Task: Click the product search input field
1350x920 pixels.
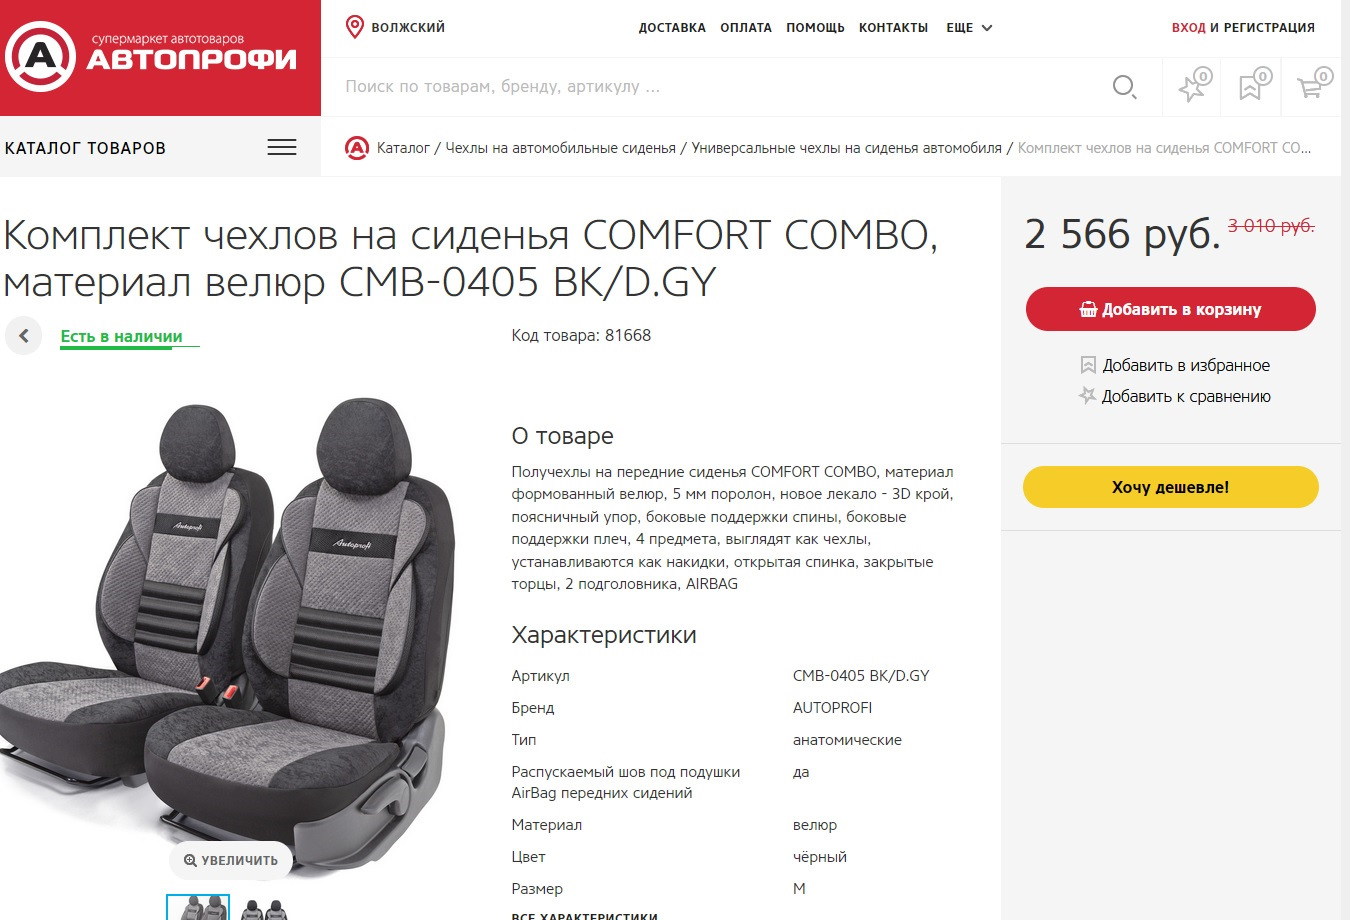Action: click(720, 87)
